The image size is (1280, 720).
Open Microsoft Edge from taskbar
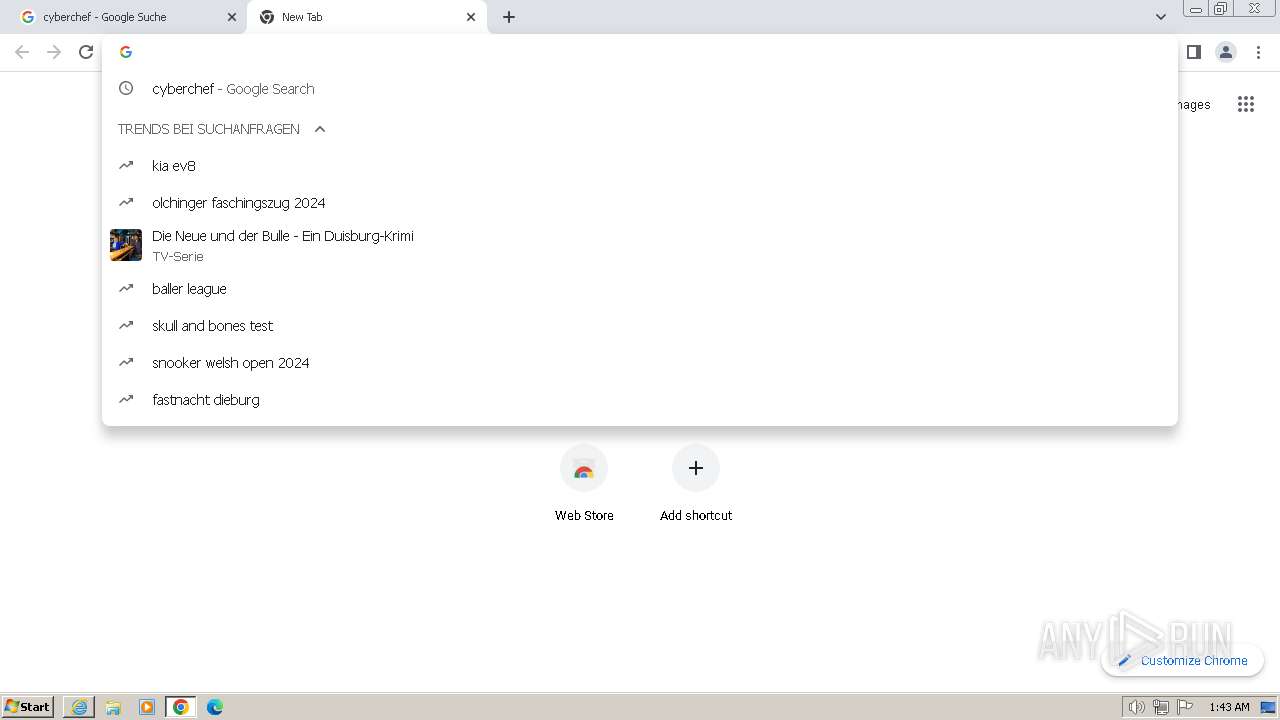(215, 707)
